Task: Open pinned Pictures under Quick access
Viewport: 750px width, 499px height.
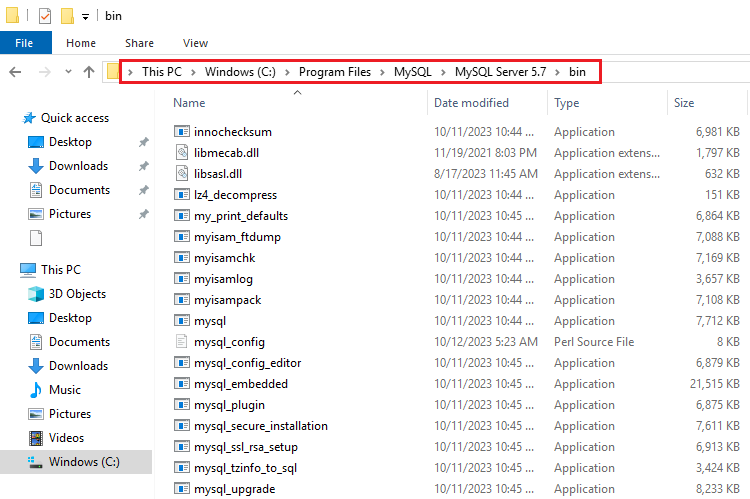Action: (70, 214)
